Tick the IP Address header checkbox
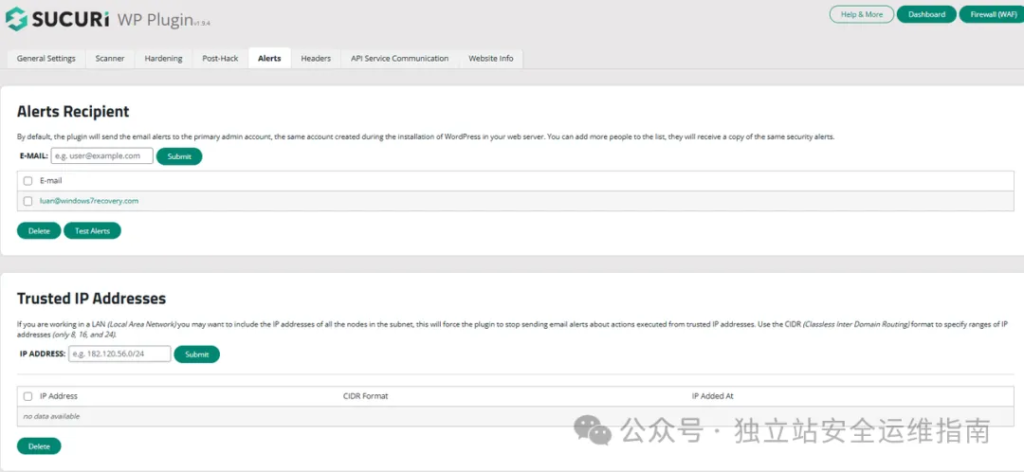This screenshot has width=1024, height=472. click(x=28, y=396)
